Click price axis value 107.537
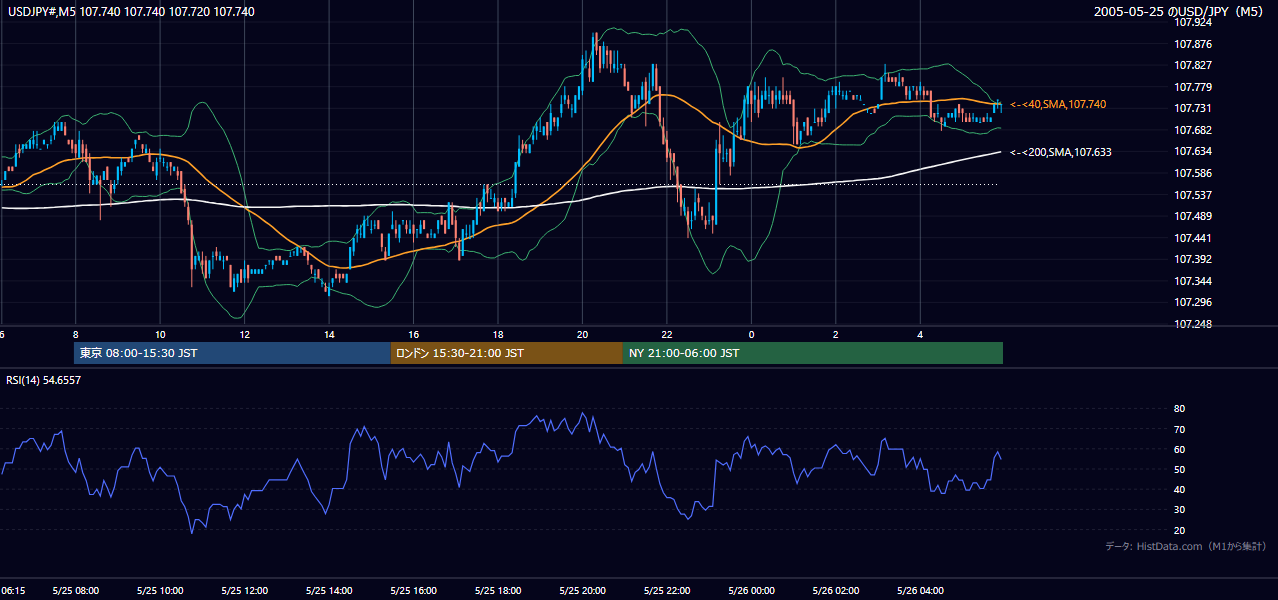Image resolution: width=1278 pixels, height=600 pixels. coord(1194,195)
